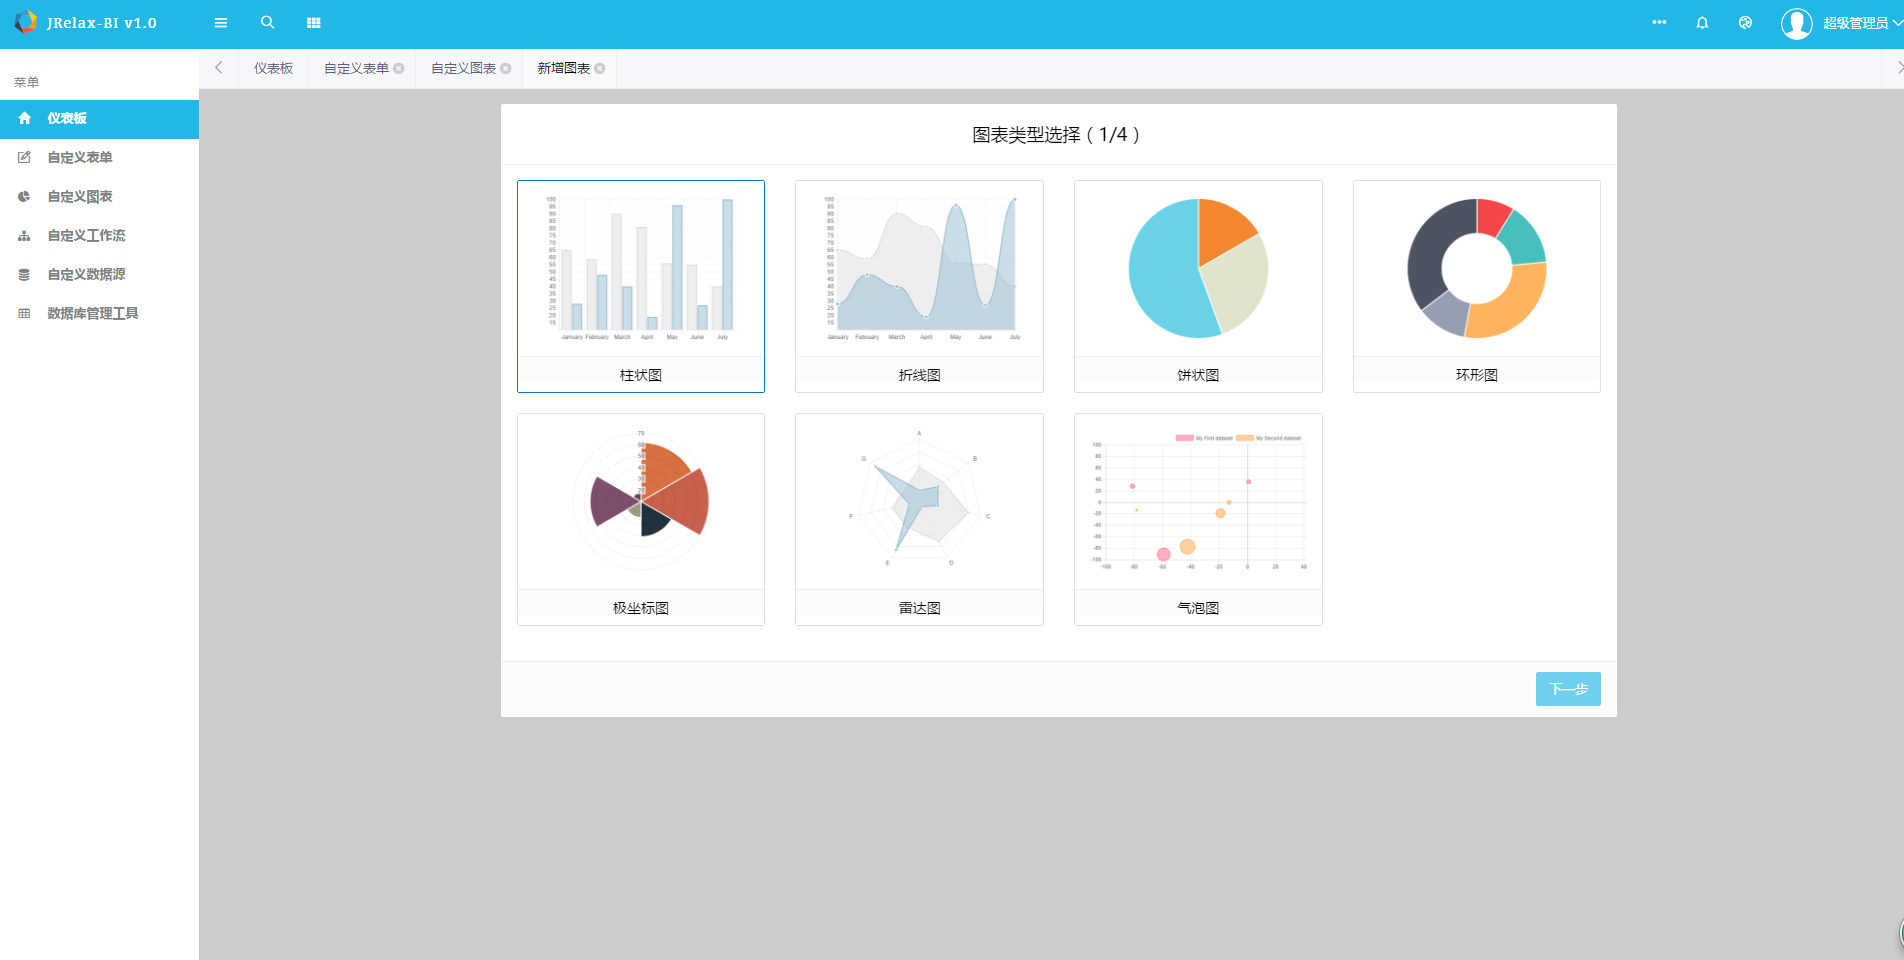1904x960 pixels.
Task: Close the 自定义表单 tab
Action: 399,68
